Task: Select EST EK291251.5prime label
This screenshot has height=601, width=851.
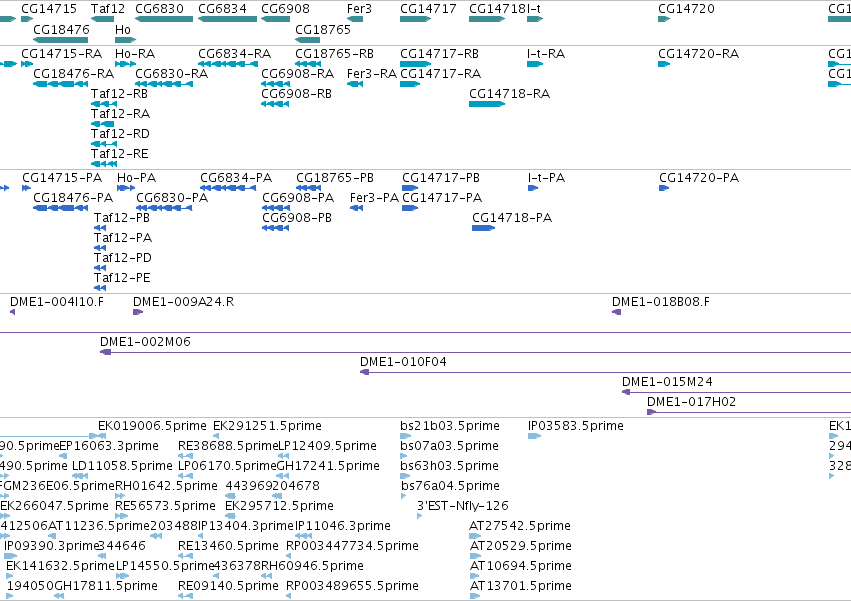Action: point(267,426)
